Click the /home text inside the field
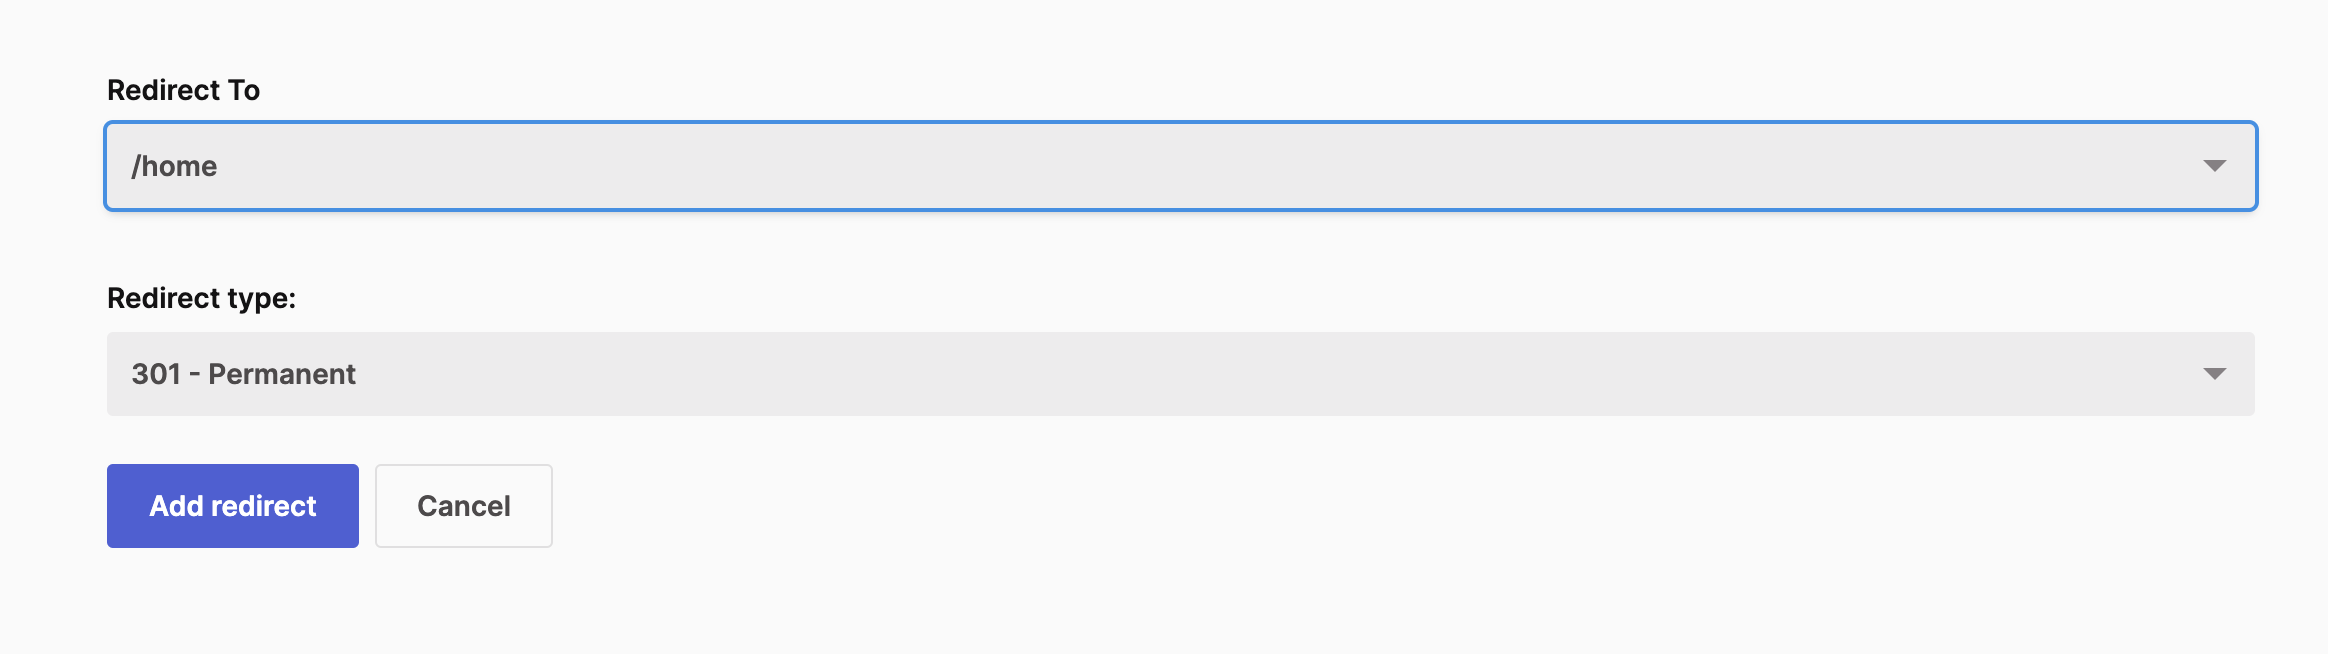The image size is (2328, 654). pyautogui.click(x=175, y=166)
